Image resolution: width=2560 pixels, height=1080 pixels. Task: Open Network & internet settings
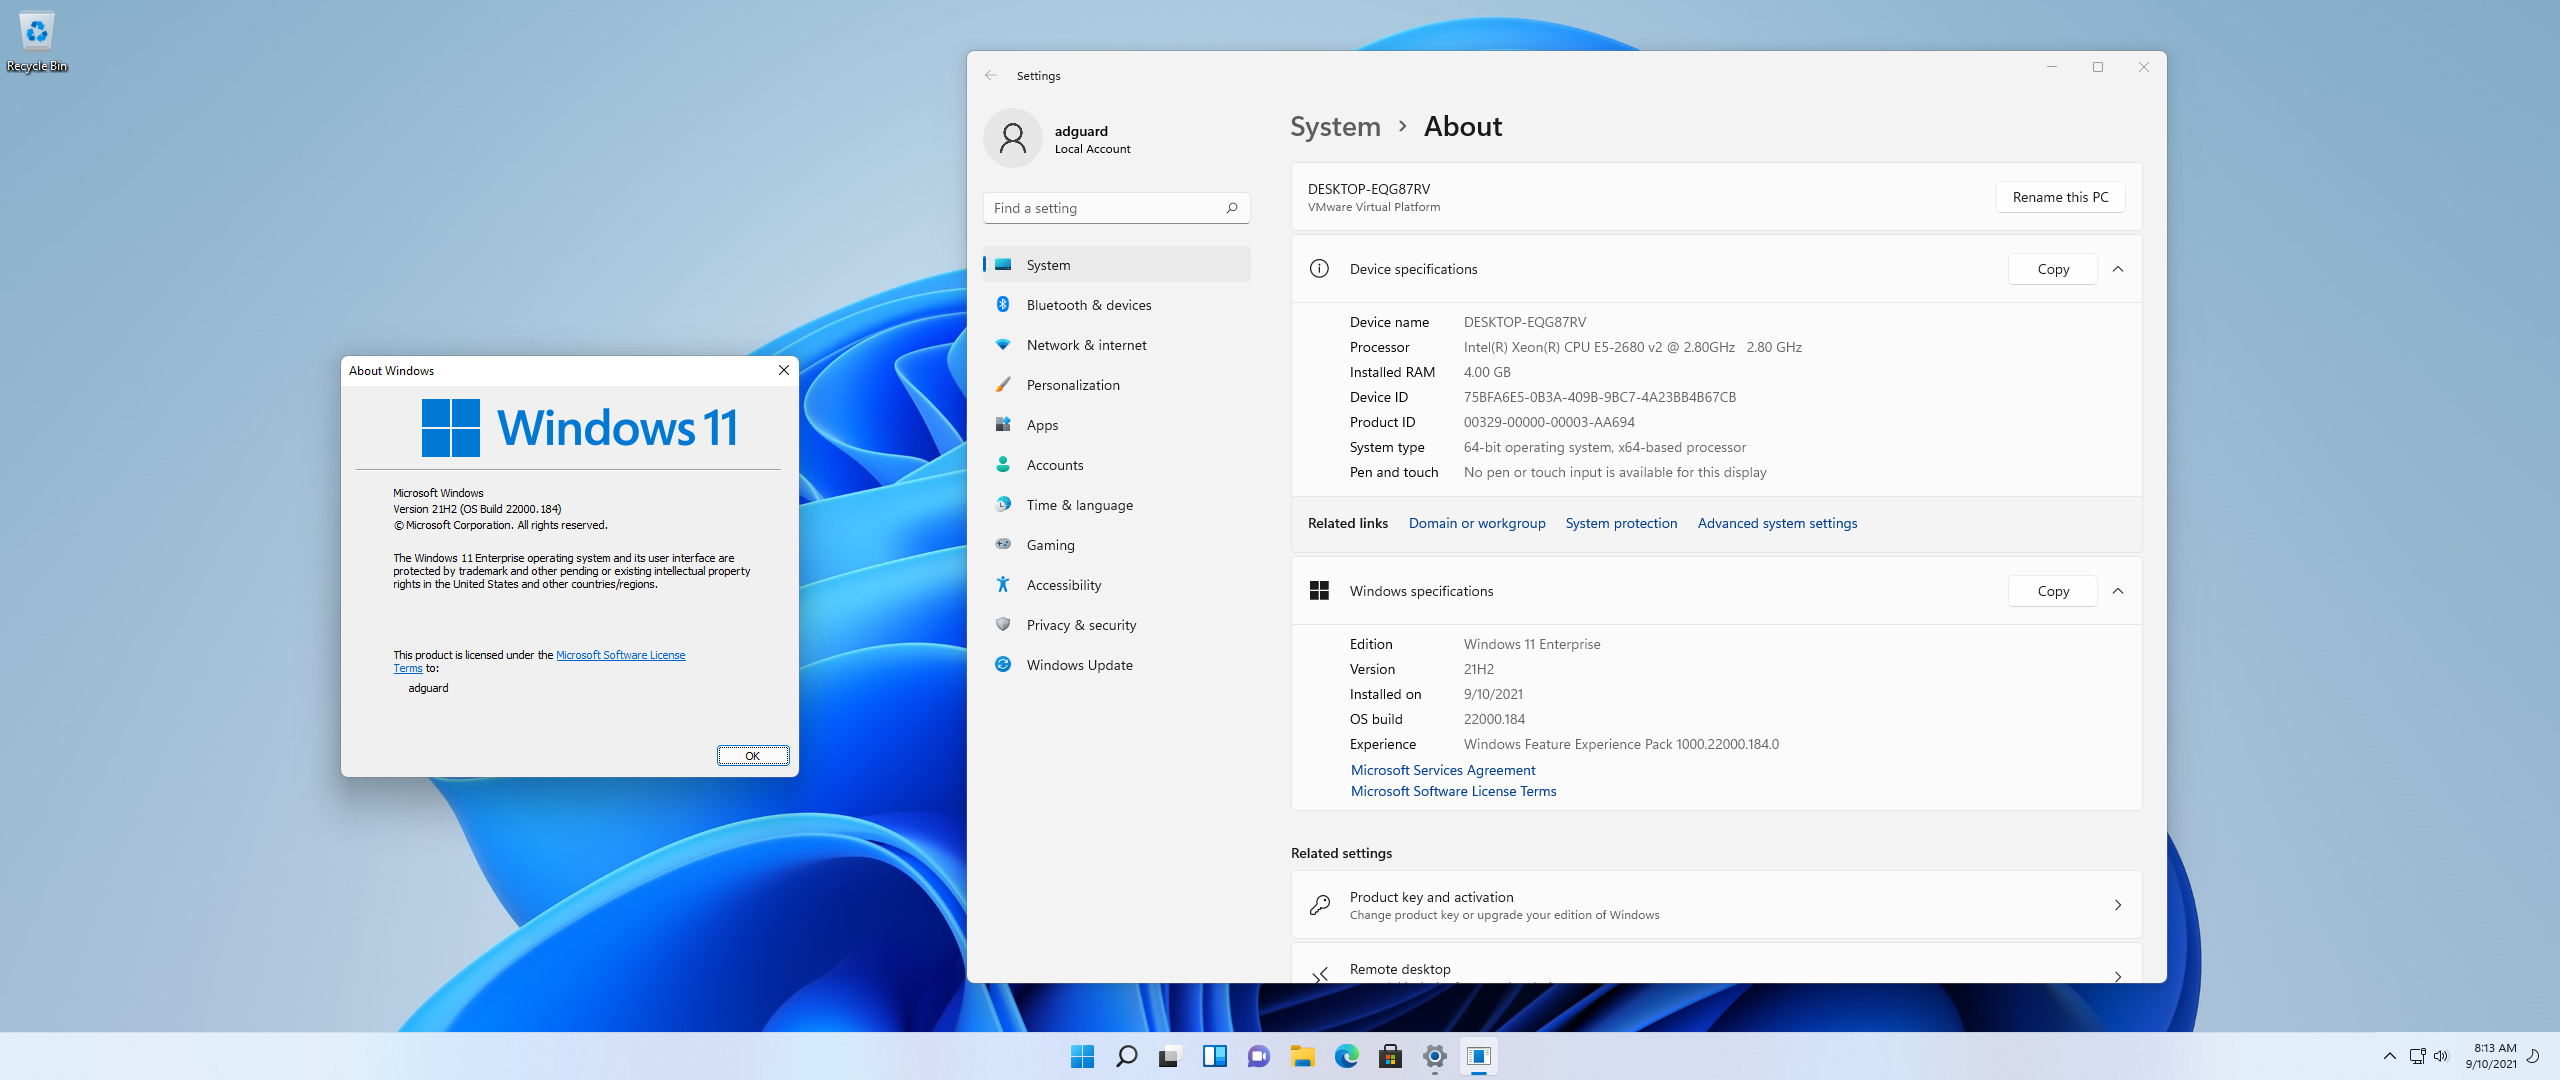pos(1086,345)
